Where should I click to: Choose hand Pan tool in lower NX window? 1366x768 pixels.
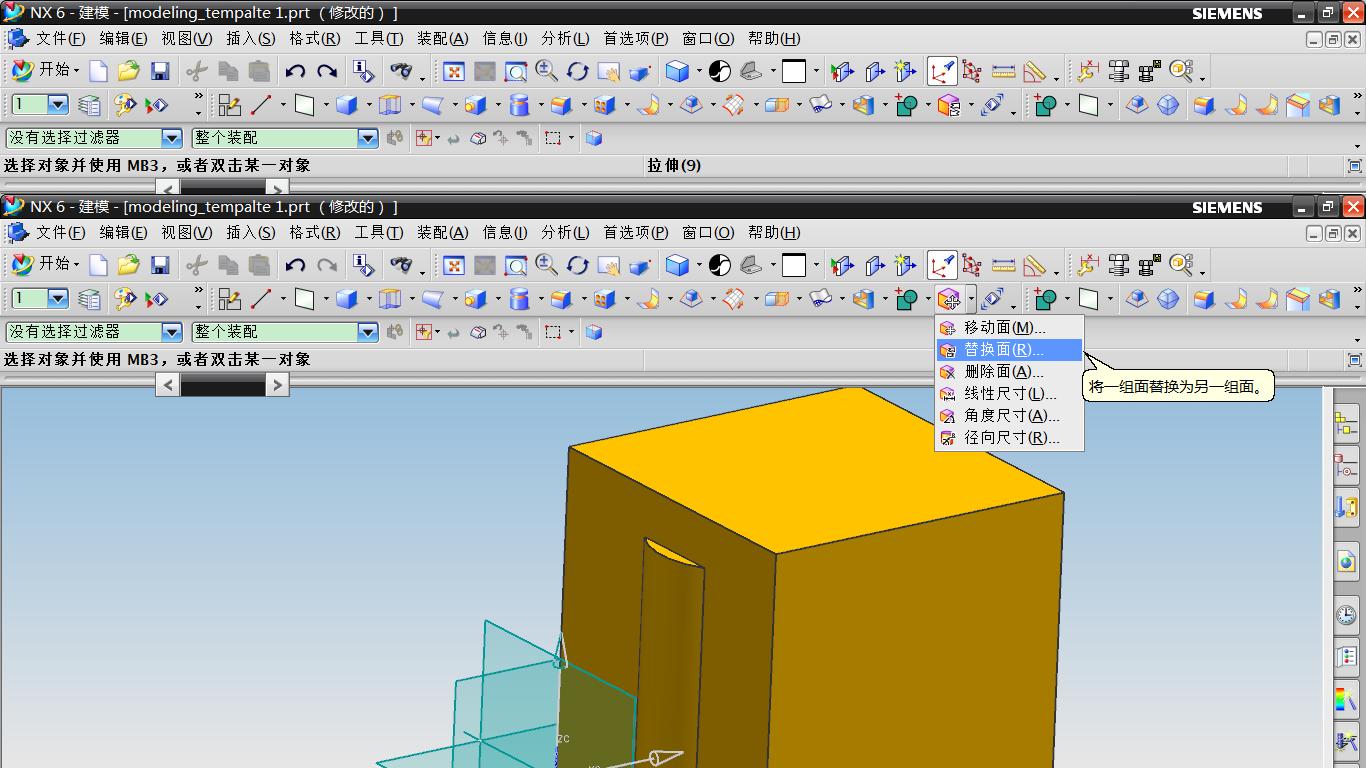click(608, 265)
